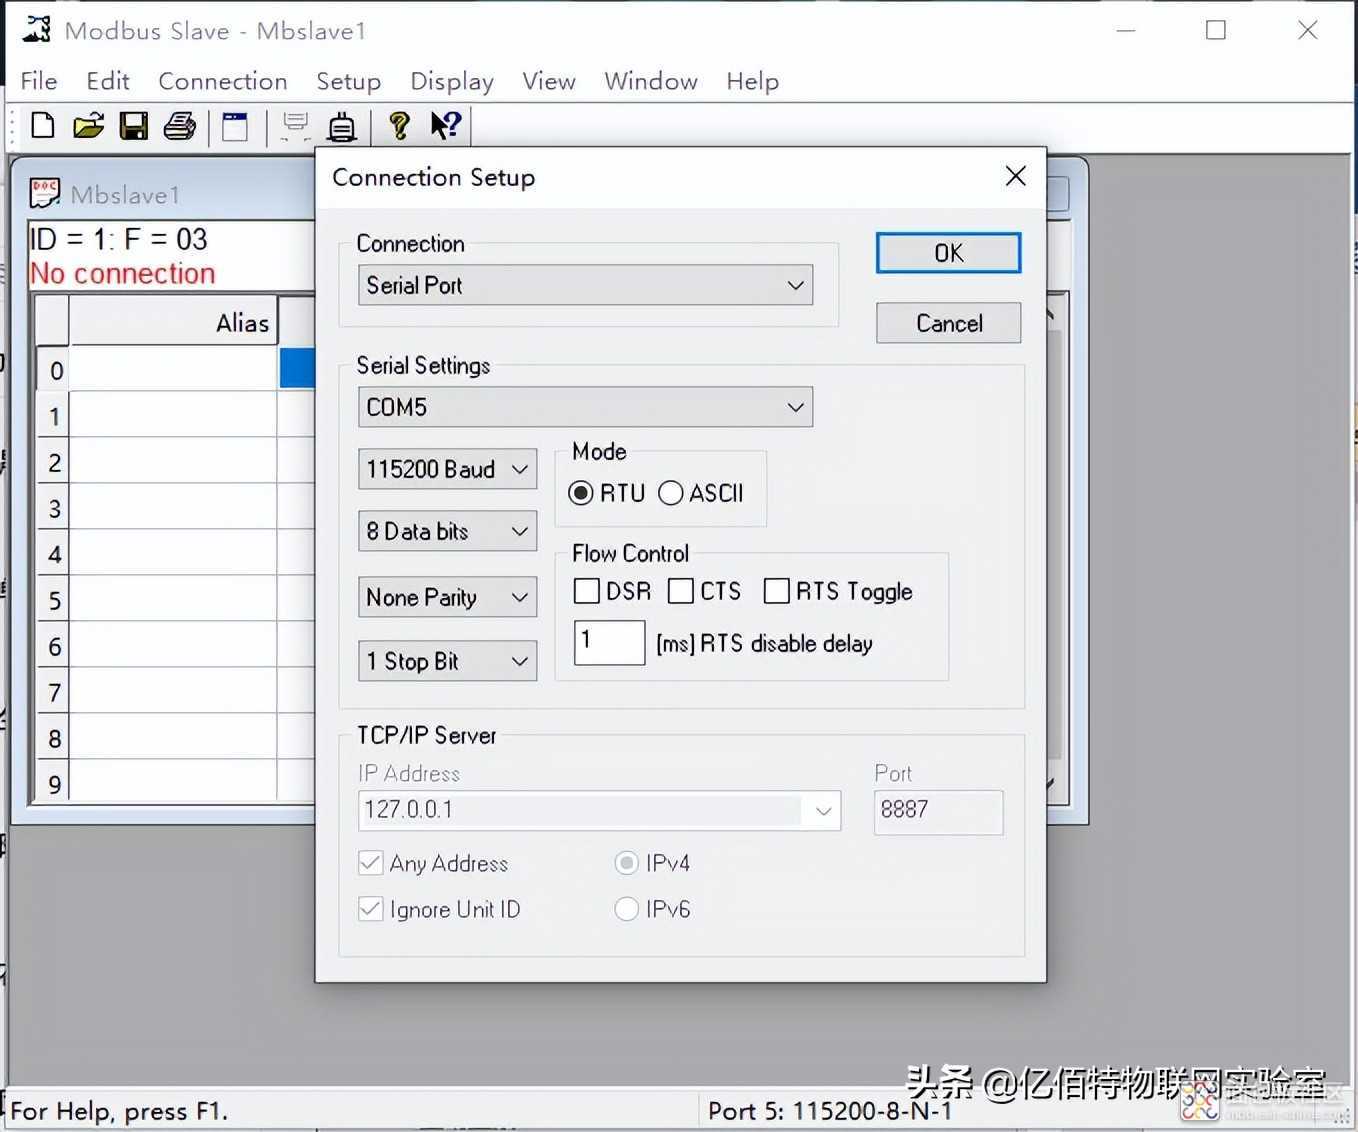Select row 3 header in Mbslave1 table

click(53, 508)
